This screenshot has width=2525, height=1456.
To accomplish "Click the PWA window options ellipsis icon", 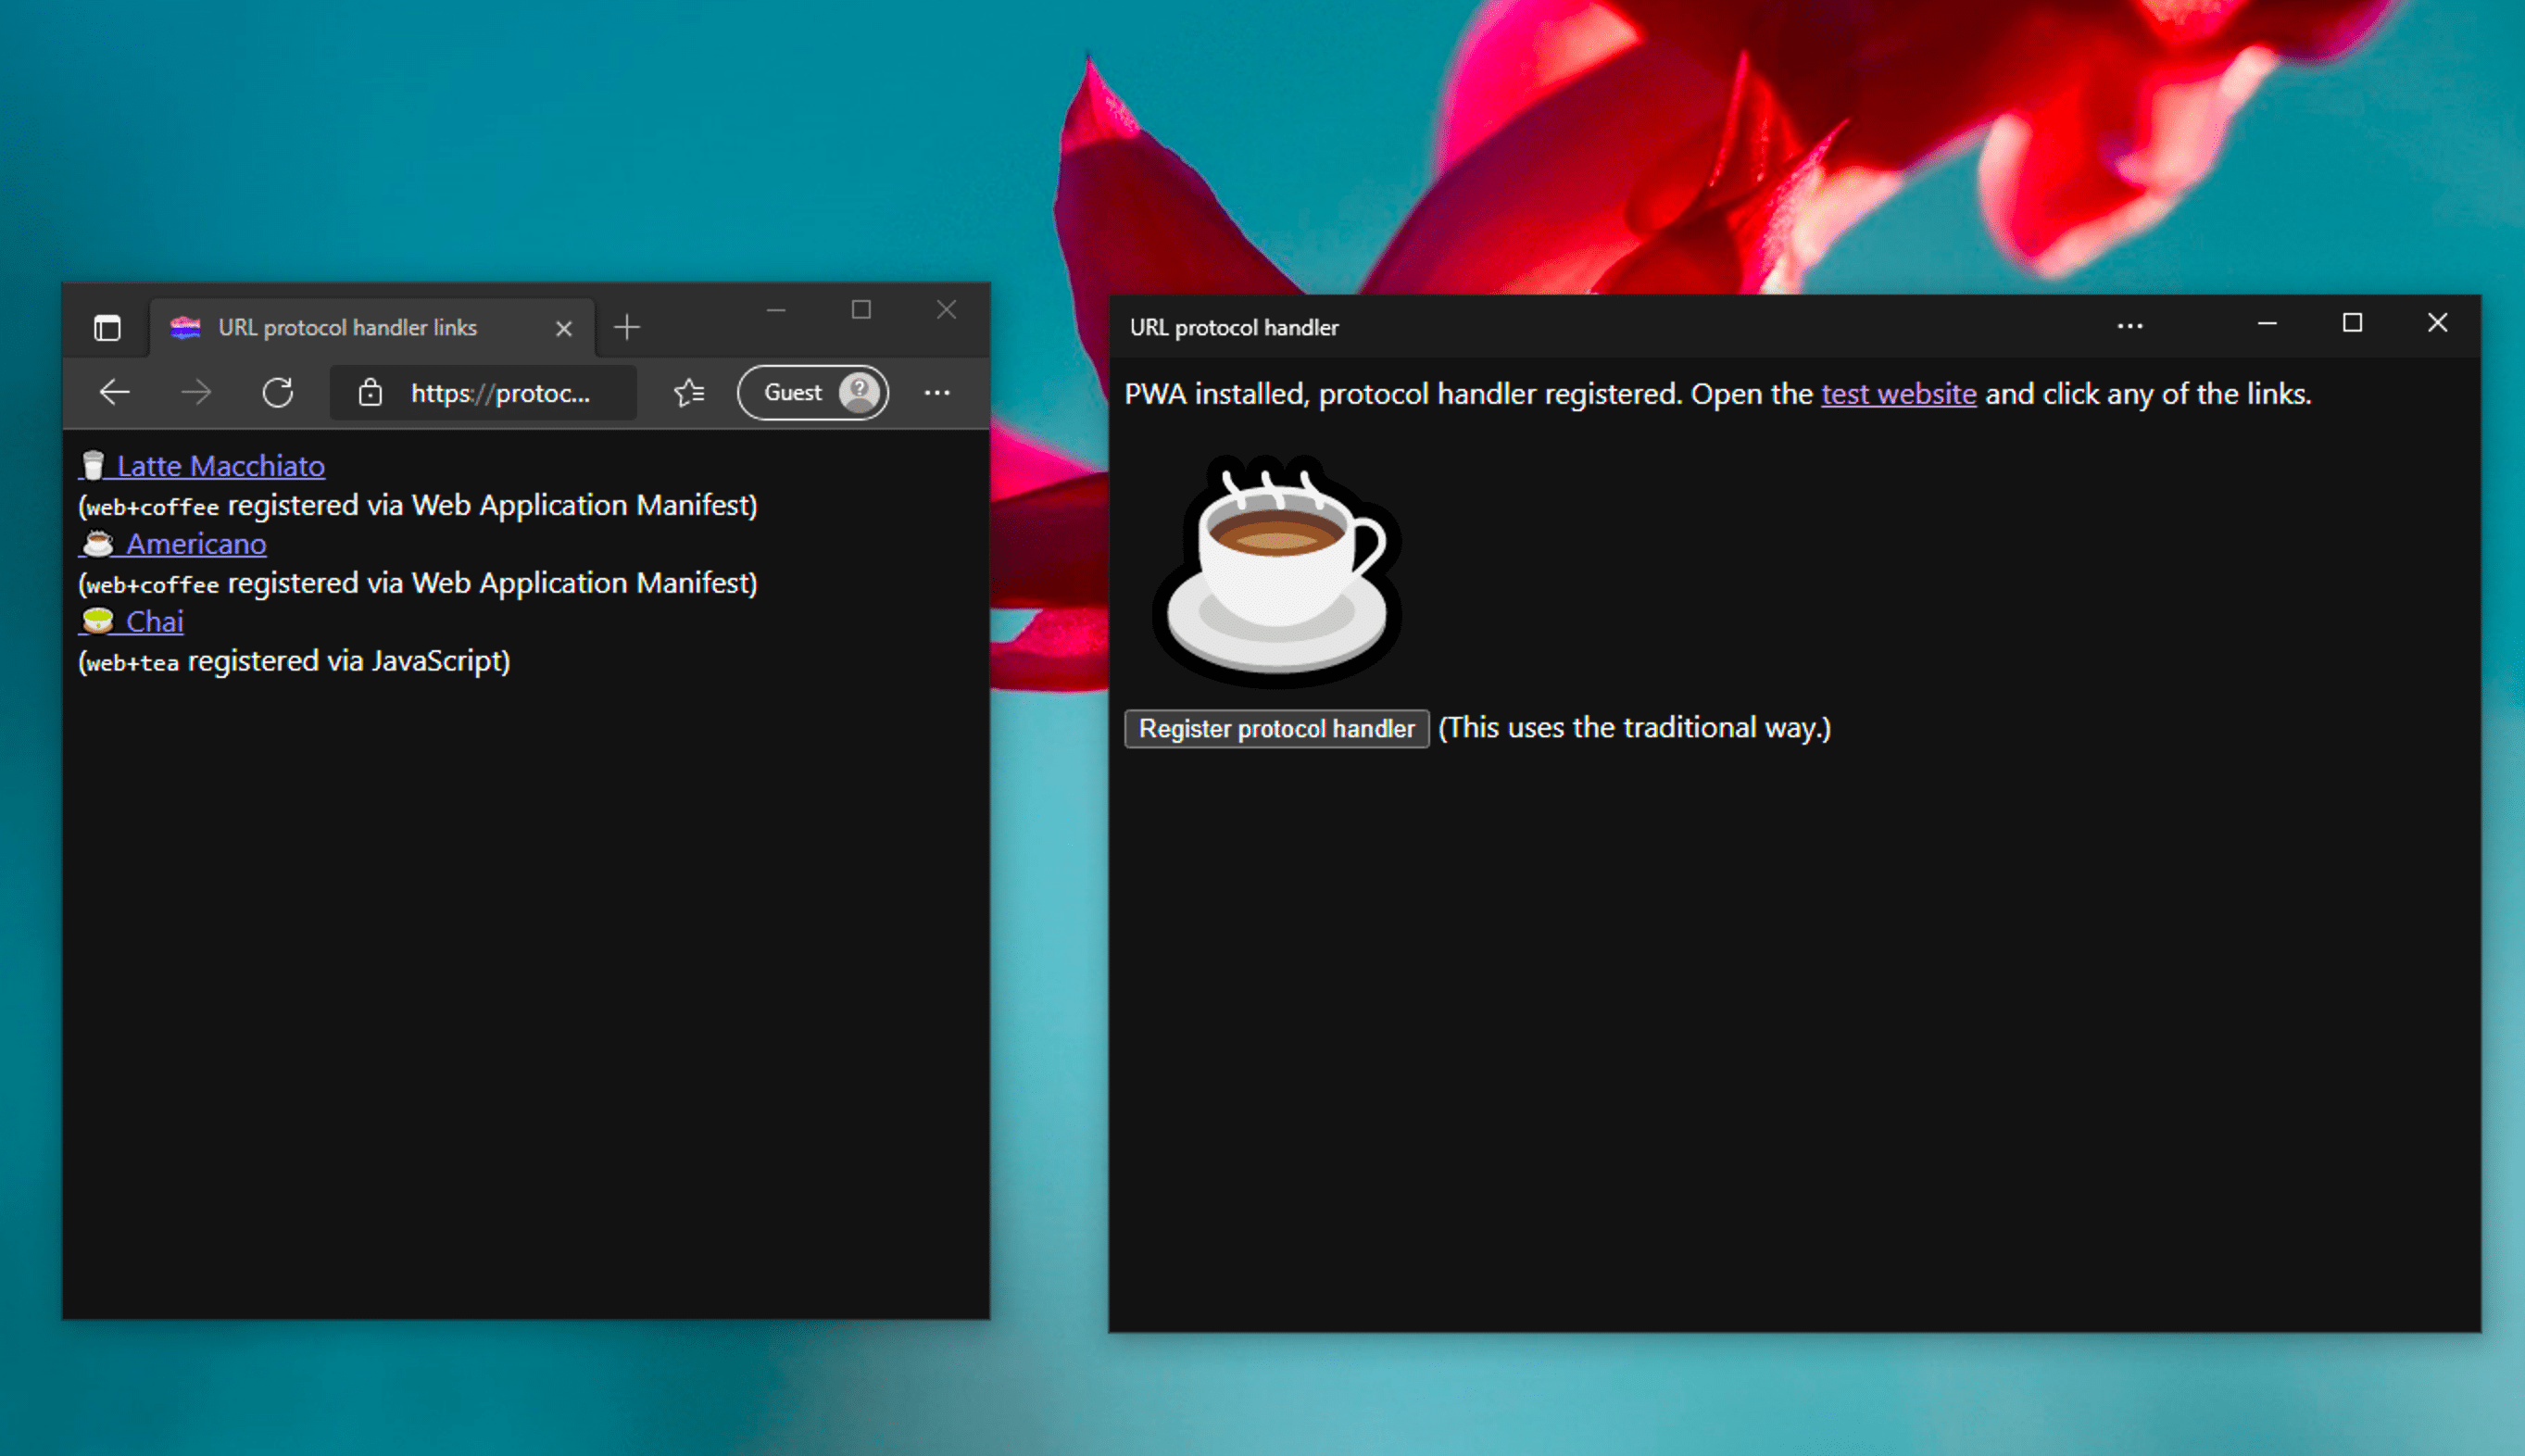I will [2129, 326].
